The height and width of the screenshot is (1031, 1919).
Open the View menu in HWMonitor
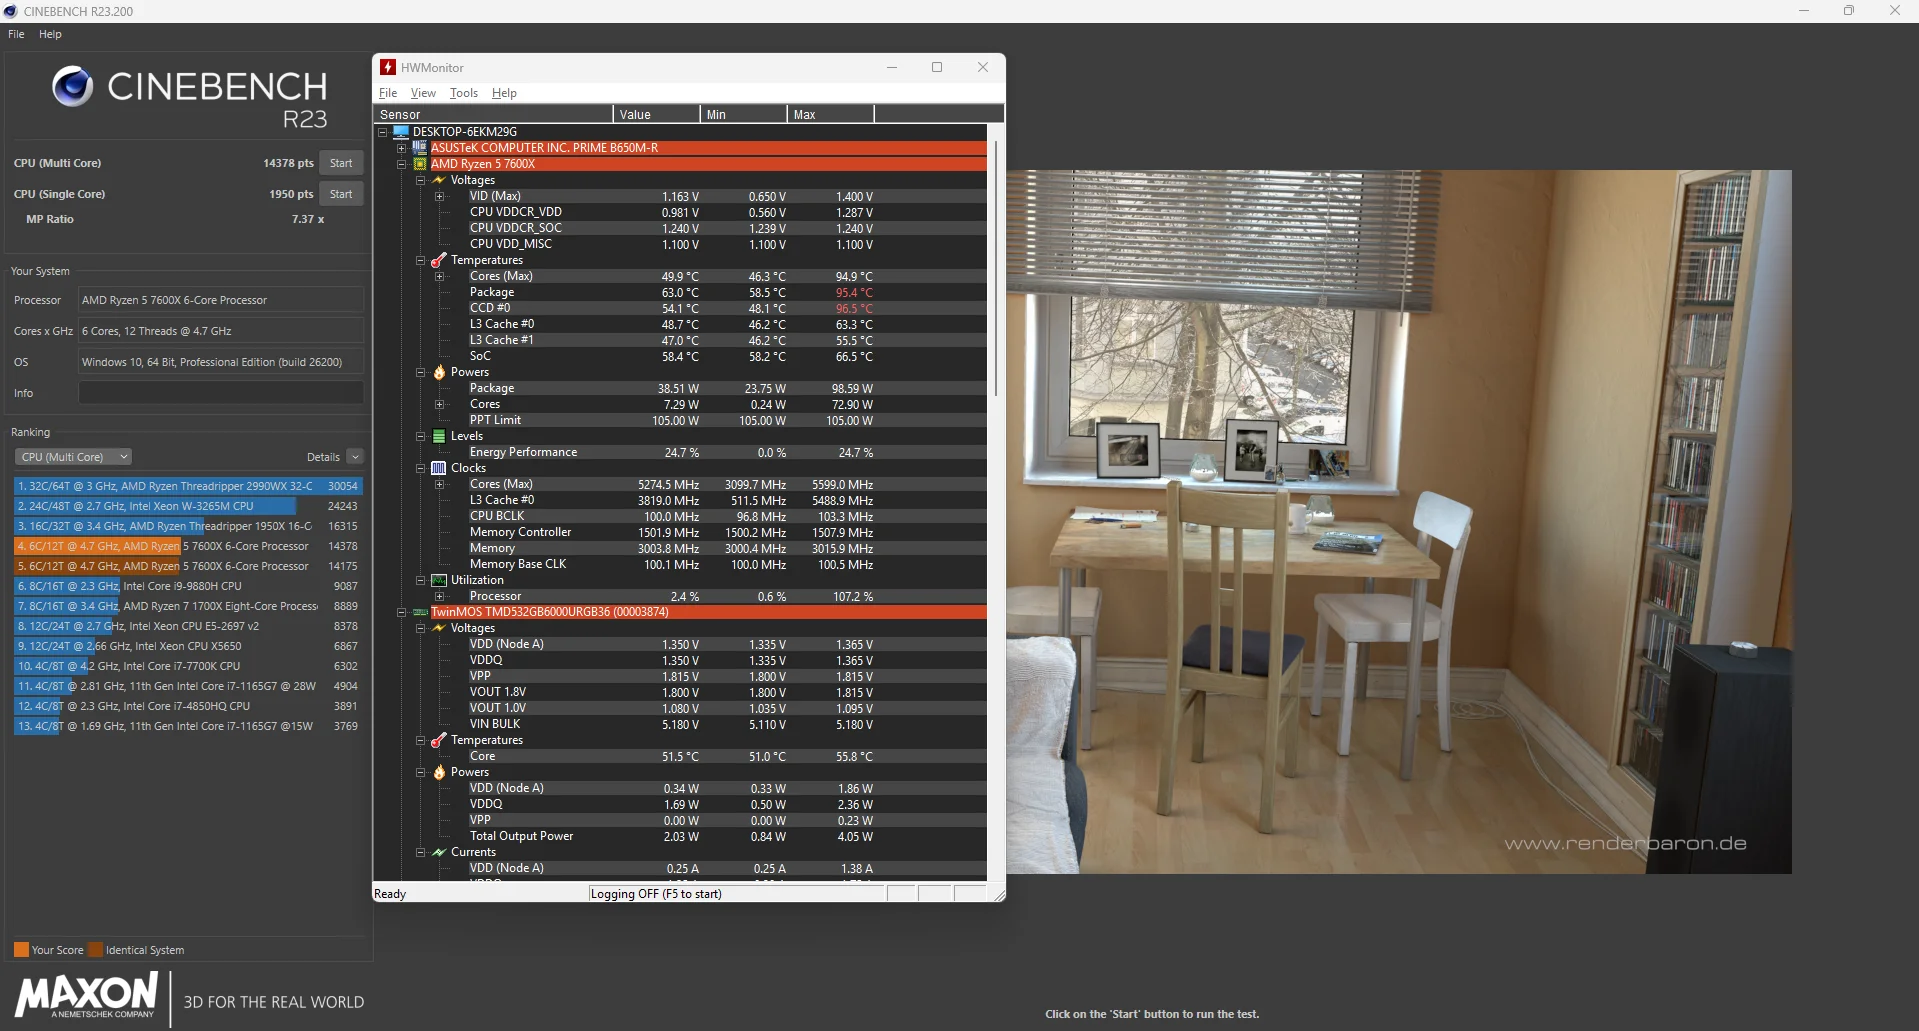point(423,93)
